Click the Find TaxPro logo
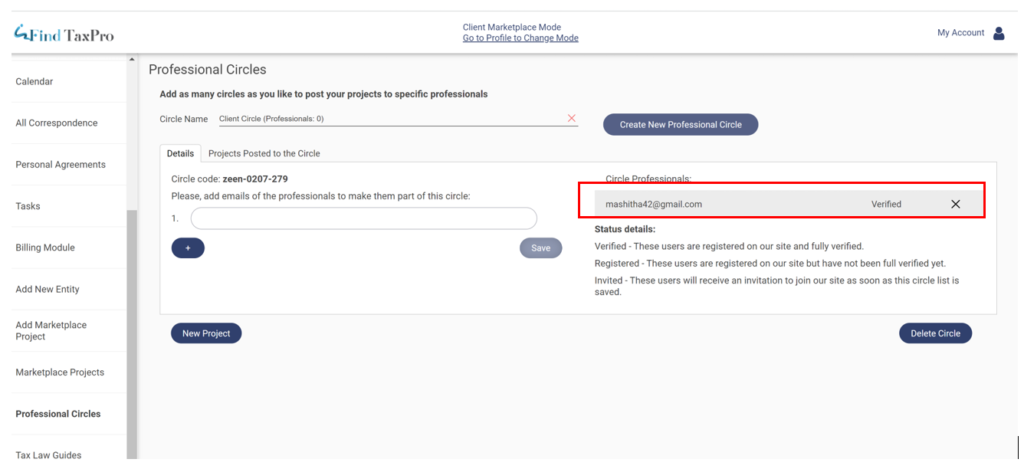The image size is (1024, 469). 64,34
